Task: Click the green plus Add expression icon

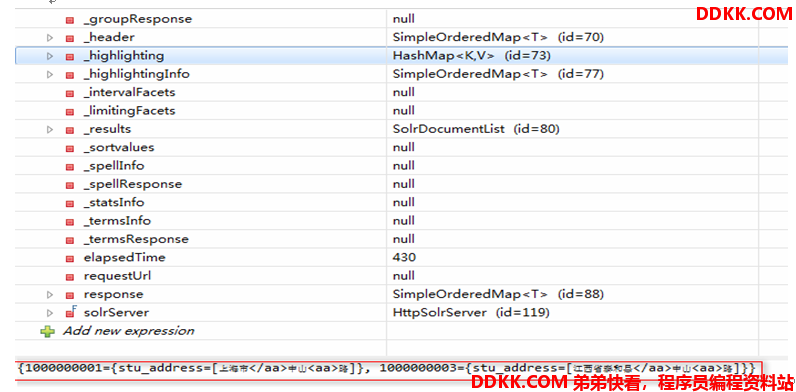Action: click(47, 332)
